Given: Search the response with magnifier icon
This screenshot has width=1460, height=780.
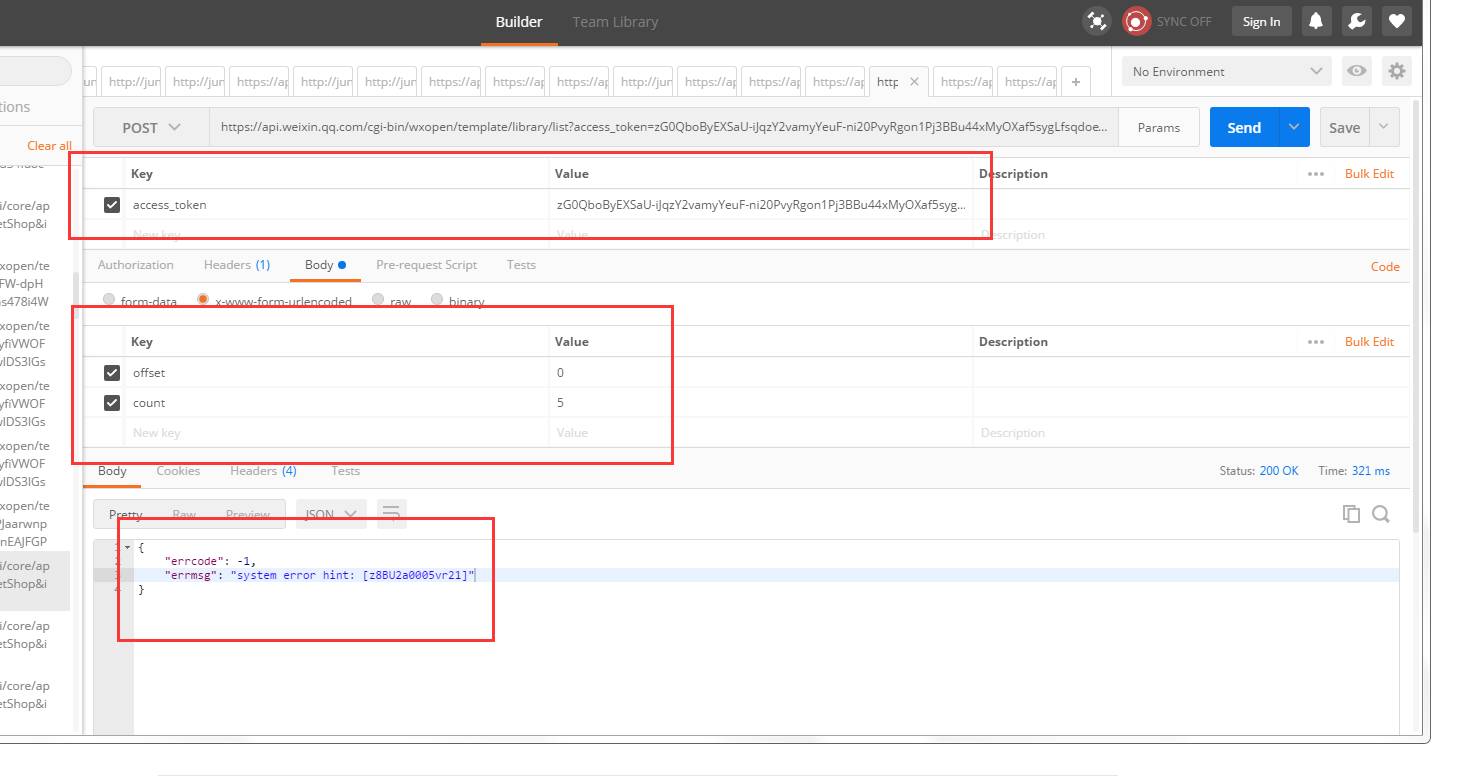Looking at the screenshot, I should [1381, 514].
